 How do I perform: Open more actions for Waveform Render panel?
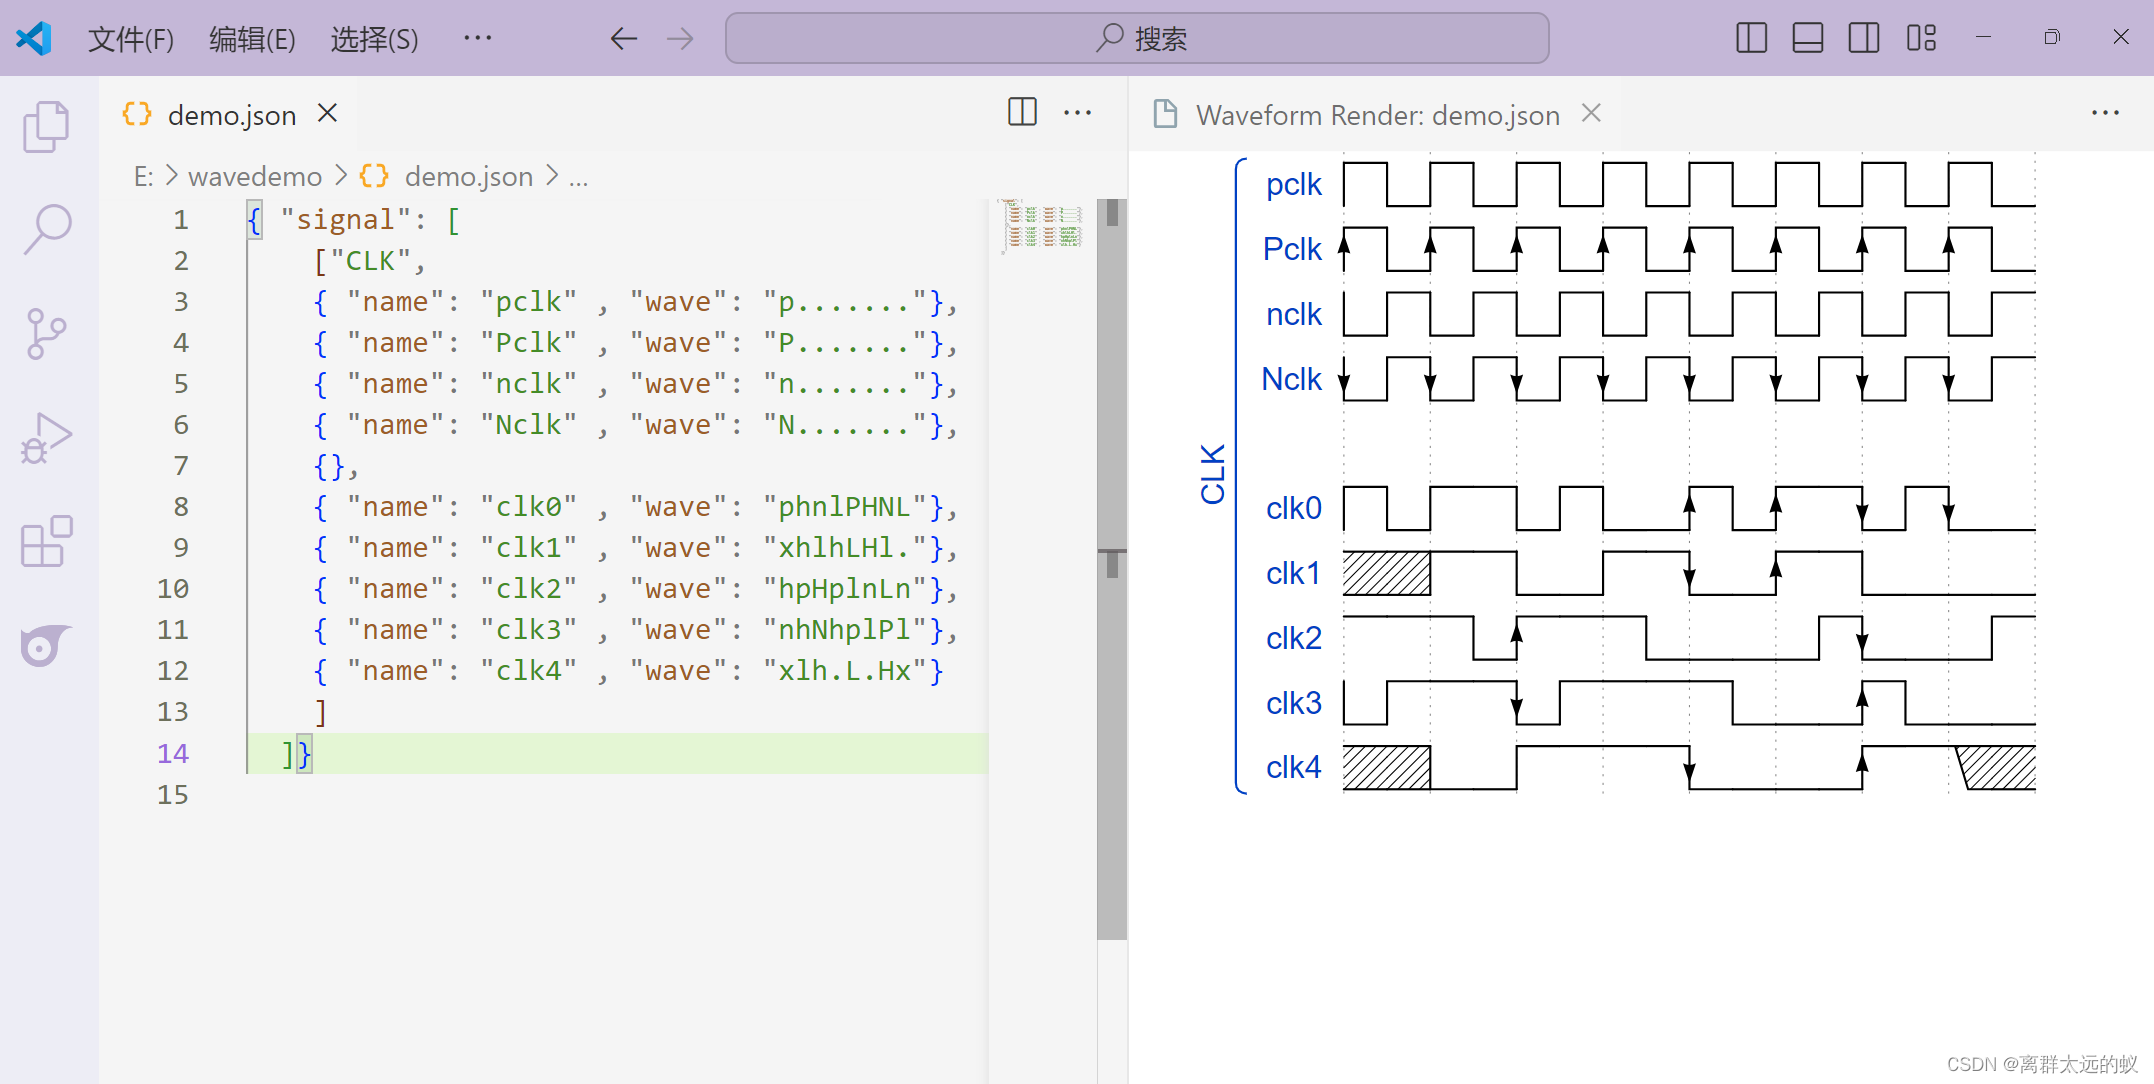pyautogui.click(x=2105, y=113)
